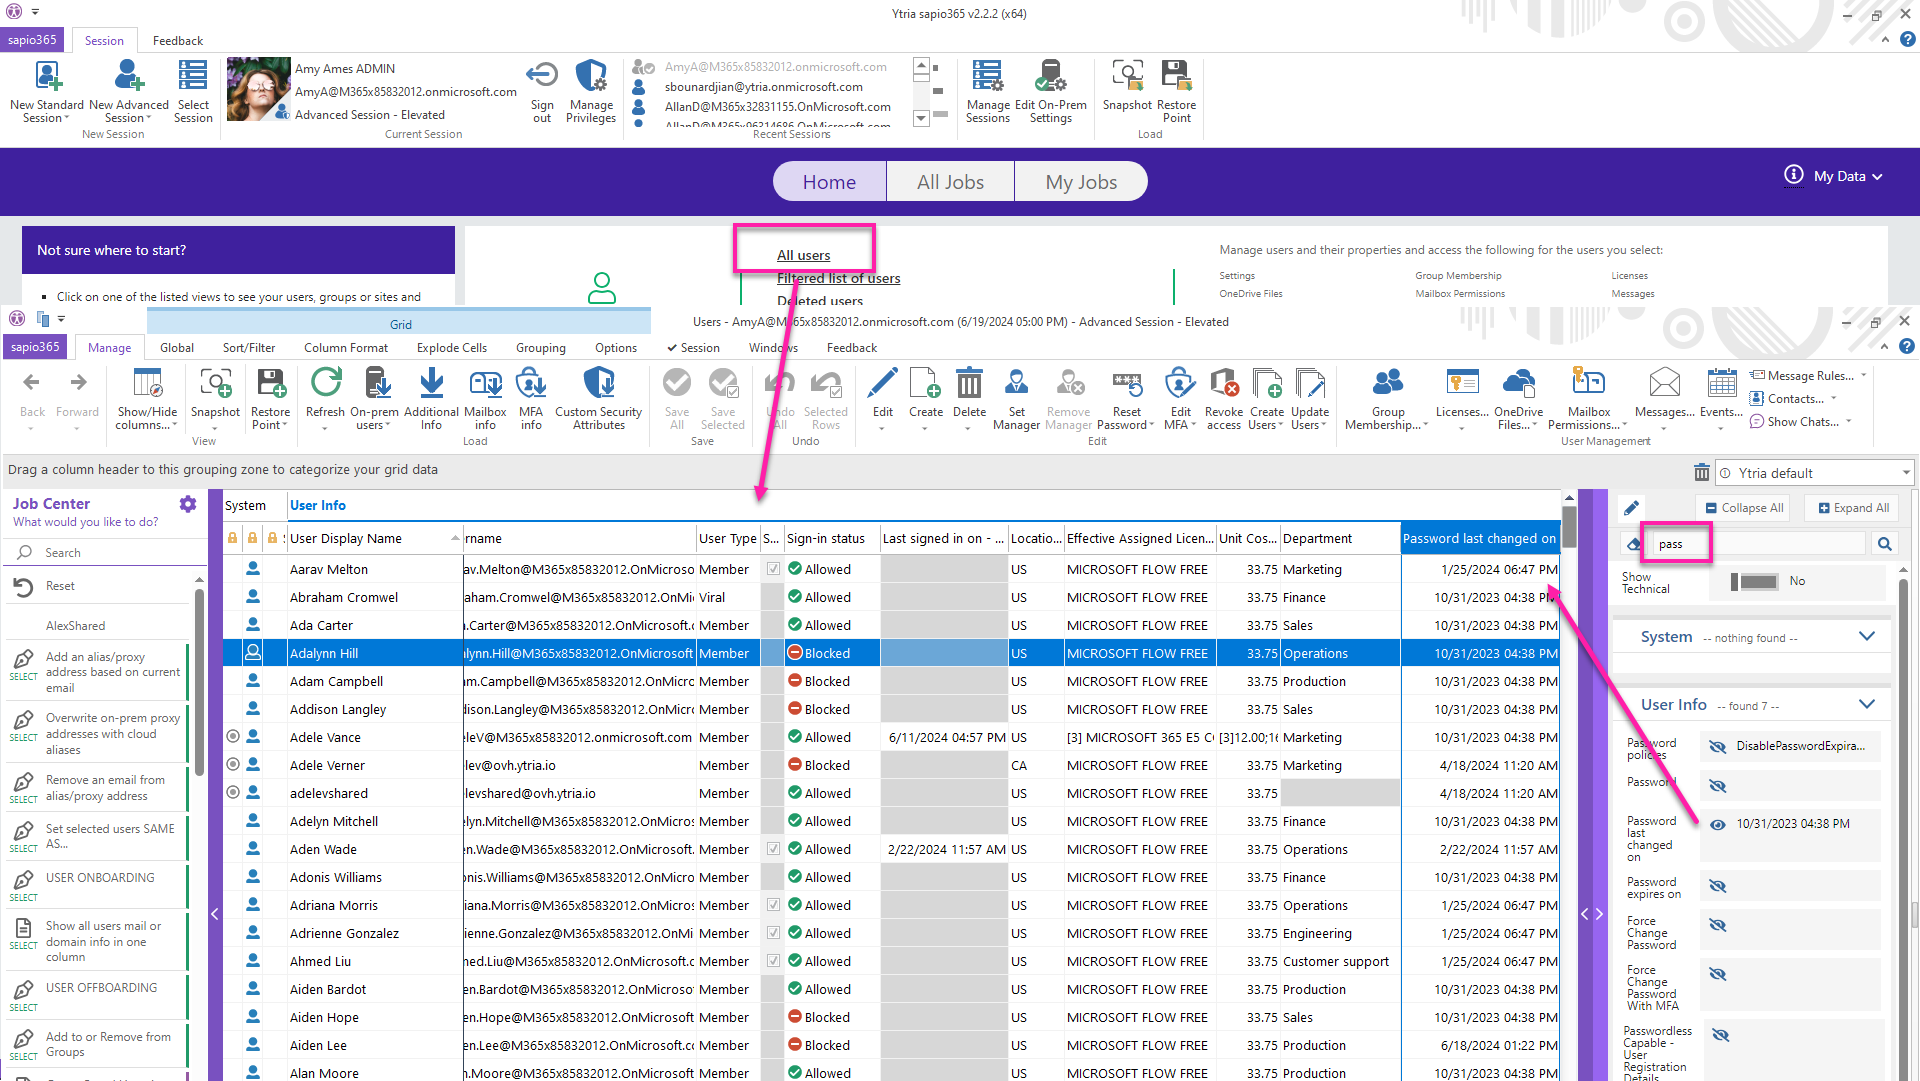Click the New Advanced Session icon

tap(129, 77)
